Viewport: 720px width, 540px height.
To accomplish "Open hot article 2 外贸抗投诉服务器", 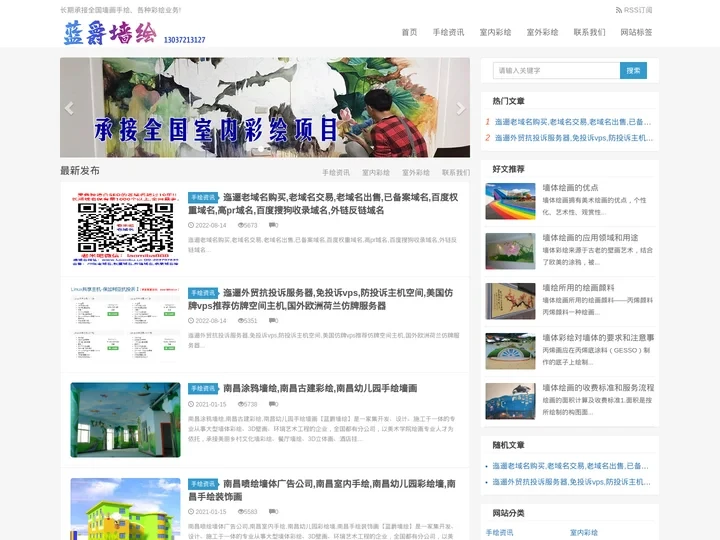I will click(x=574, y=138).
